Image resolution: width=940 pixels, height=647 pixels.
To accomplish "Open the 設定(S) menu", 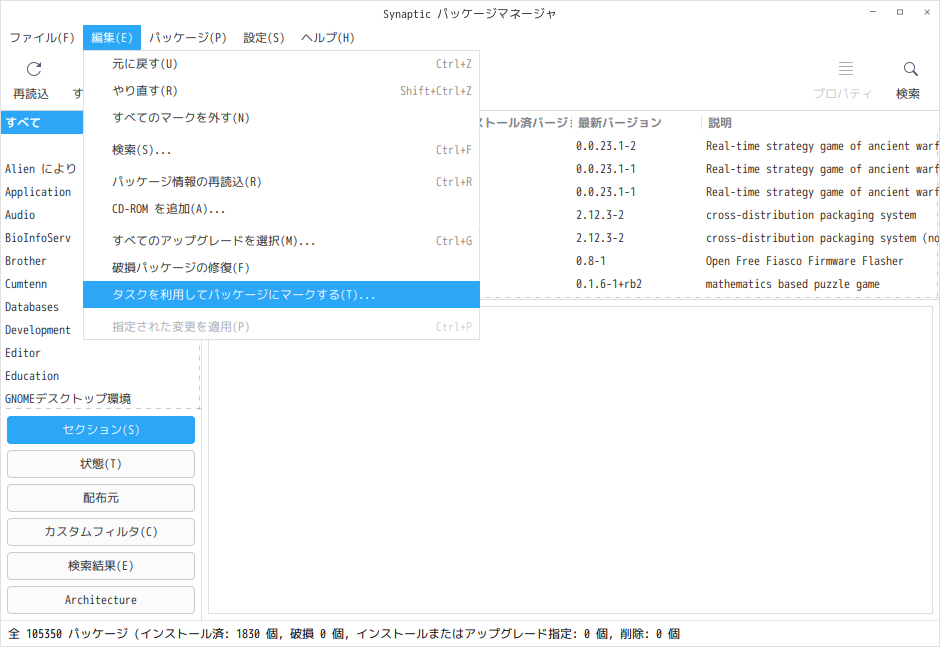I will point(264,38).
